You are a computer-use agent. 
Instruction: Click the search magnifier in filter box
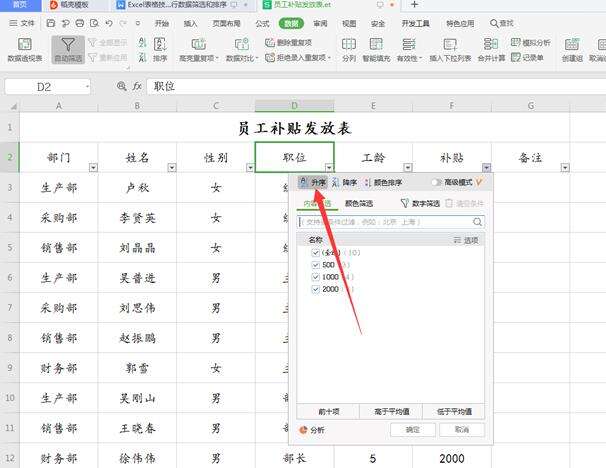click(477, 222)
